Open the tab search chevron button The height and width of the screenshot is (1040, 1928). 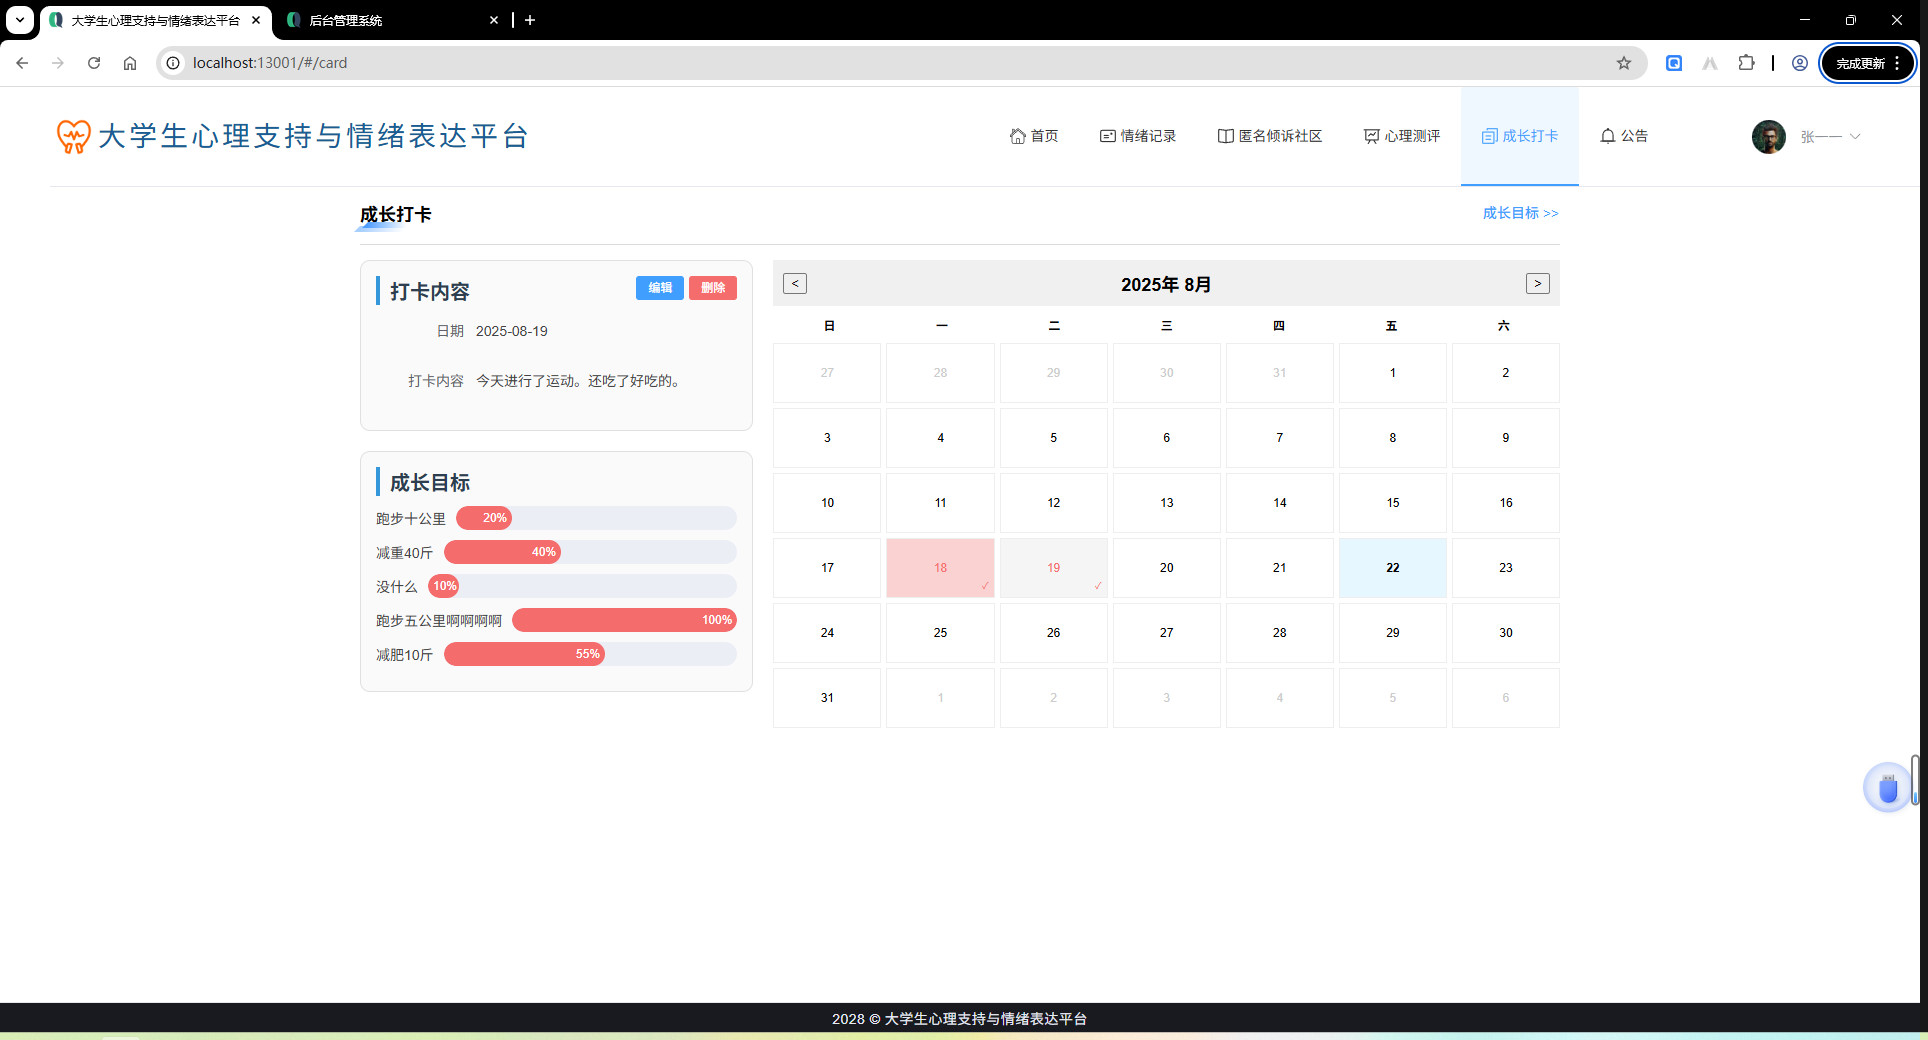coord(20,20)
